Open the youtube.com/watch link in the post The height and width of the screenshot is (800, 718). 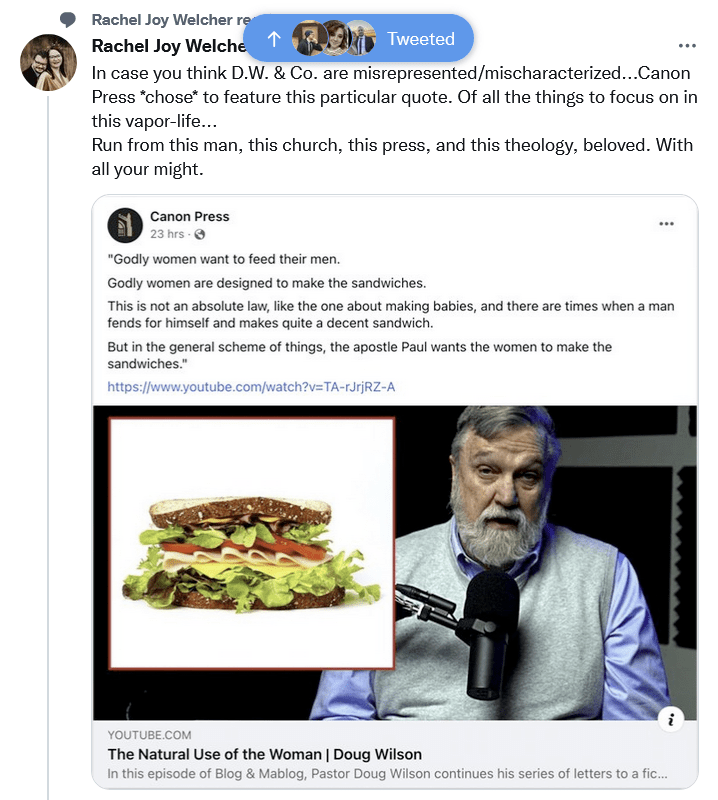(x=251, y=386)
